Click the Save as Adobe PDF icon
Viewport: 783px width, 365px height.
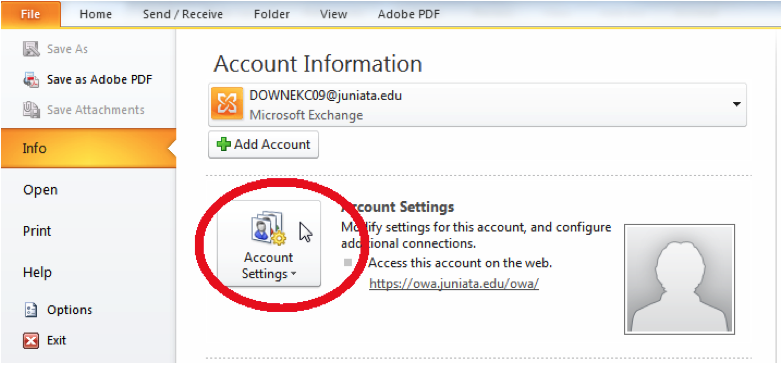click(31, 79)
